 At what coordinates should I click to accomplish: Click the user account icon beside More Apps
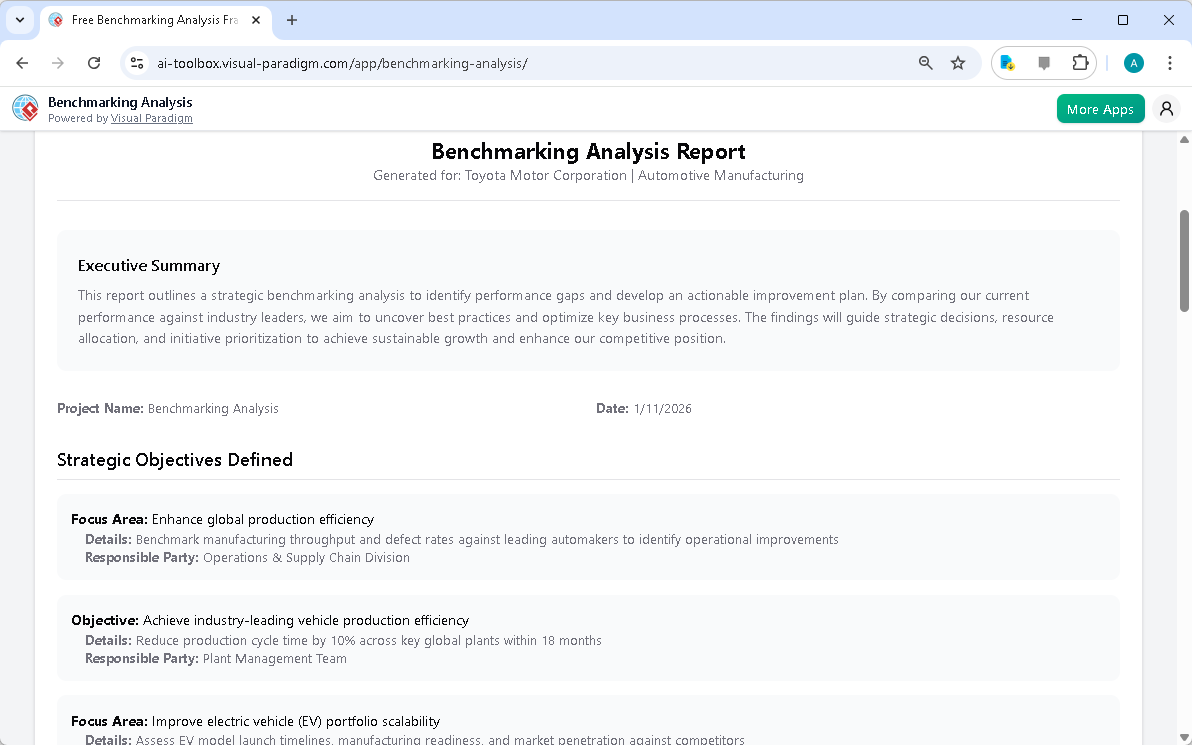(1166, 108)
